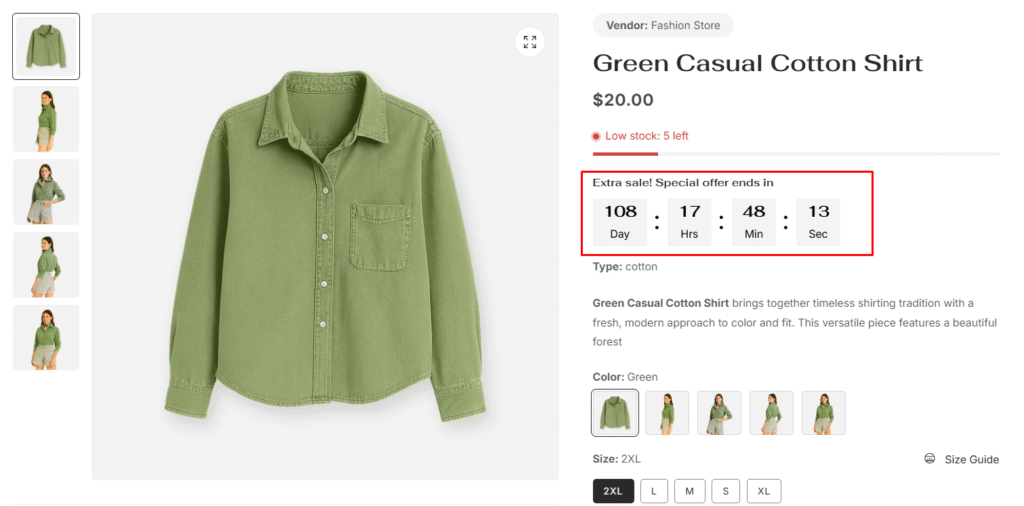Click the red low stock indicator dot
Viewport: 1024px width, 506px height.
[596, 136]
